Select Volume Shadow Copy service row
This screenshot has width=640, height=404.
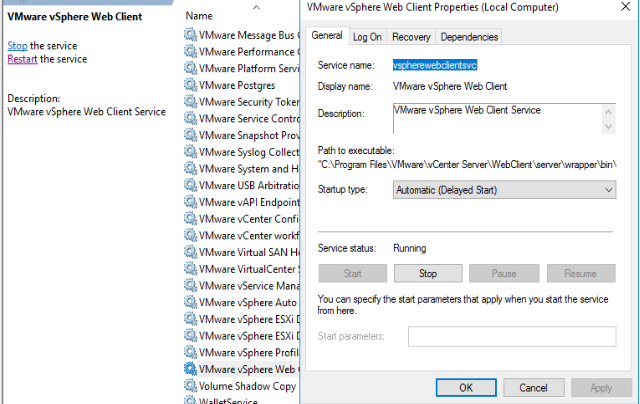tap(247, 386)
